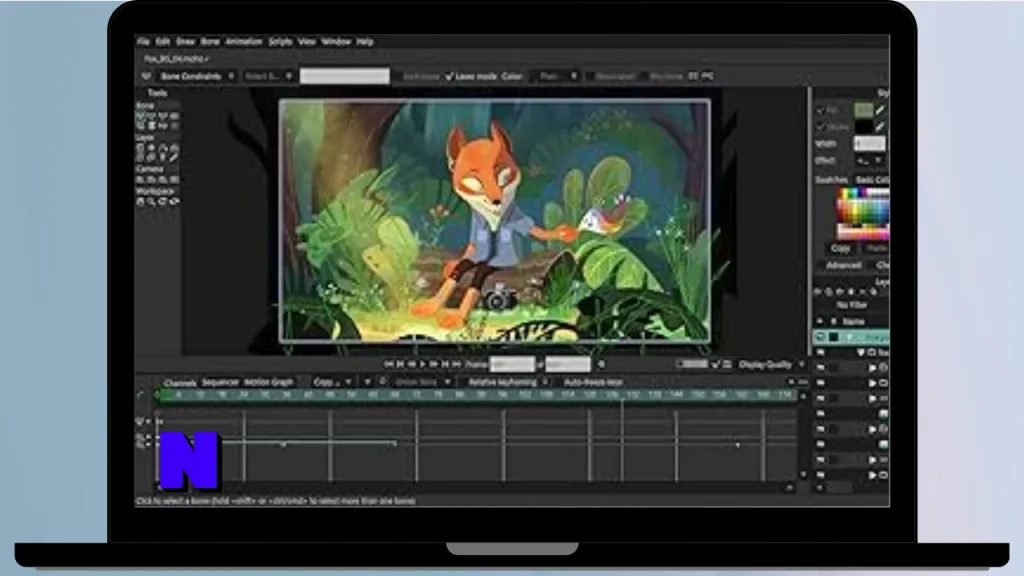Select the Zoom Camera tool
Viewport: 1024px width, 576px height.
[152, 180]
